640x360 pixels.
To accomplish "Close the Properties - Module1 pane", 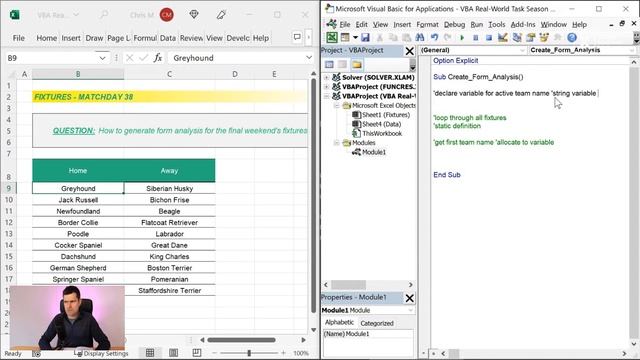I will click(409, 298).
